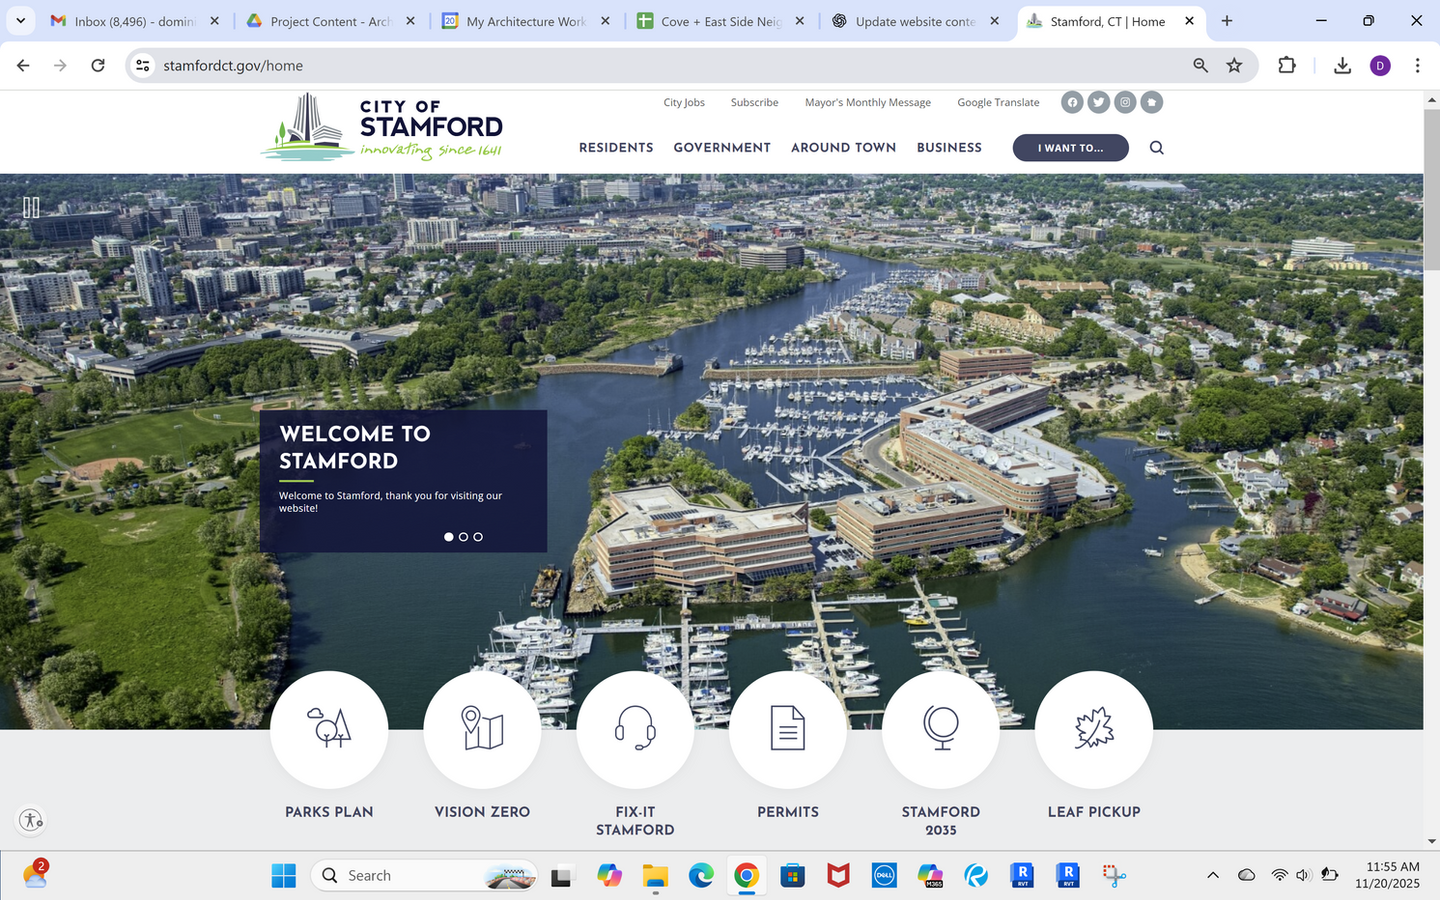Click the Subscribe link
This screenshot has height=900, width=1440.
point(754,103)
